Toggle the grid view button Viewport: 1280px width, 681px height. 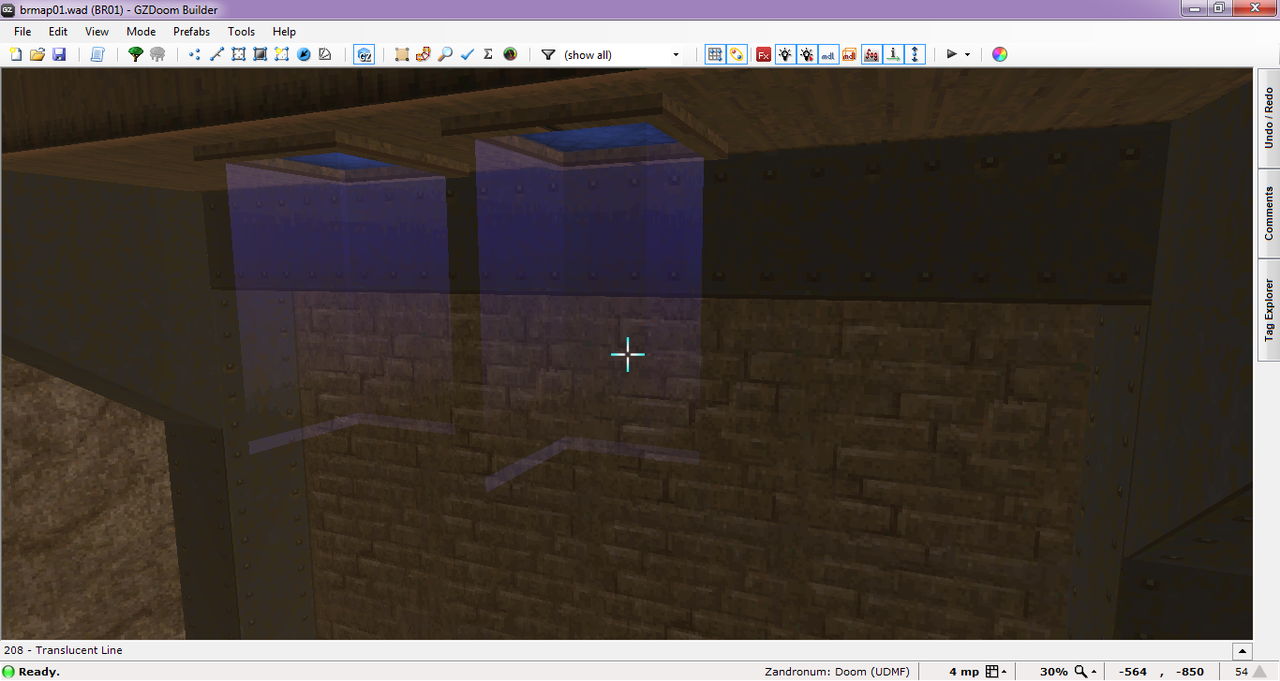[714, 54]
